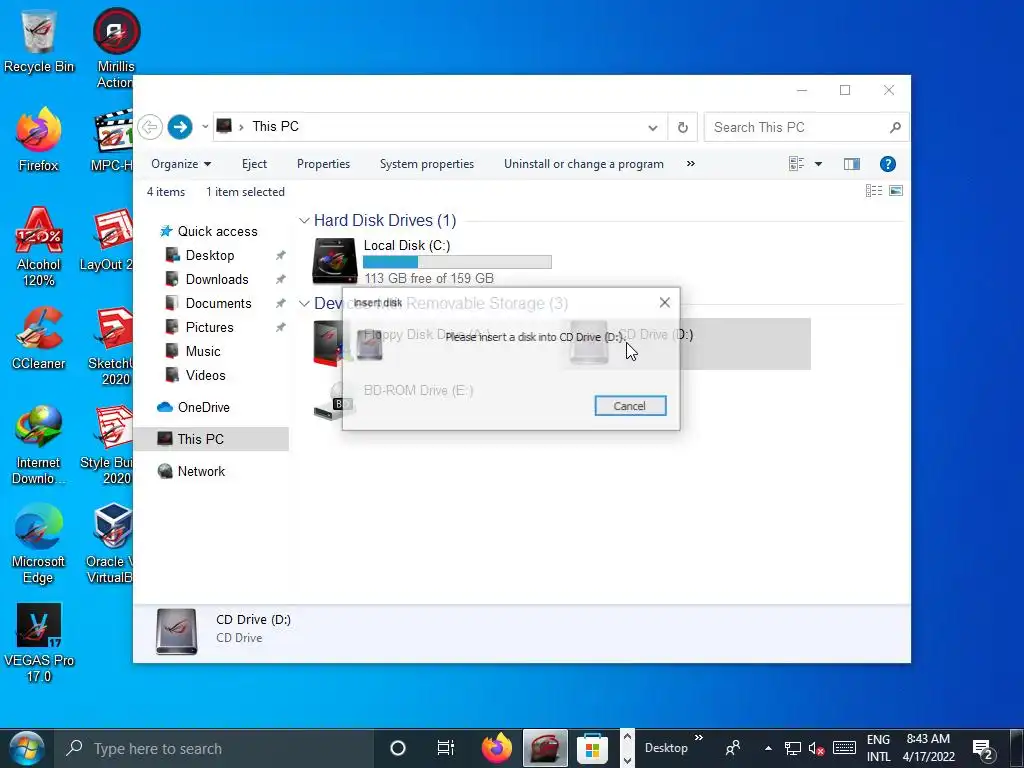Open Documents in the navigation pane
The image size is (1024, 768).
(218, 304)
